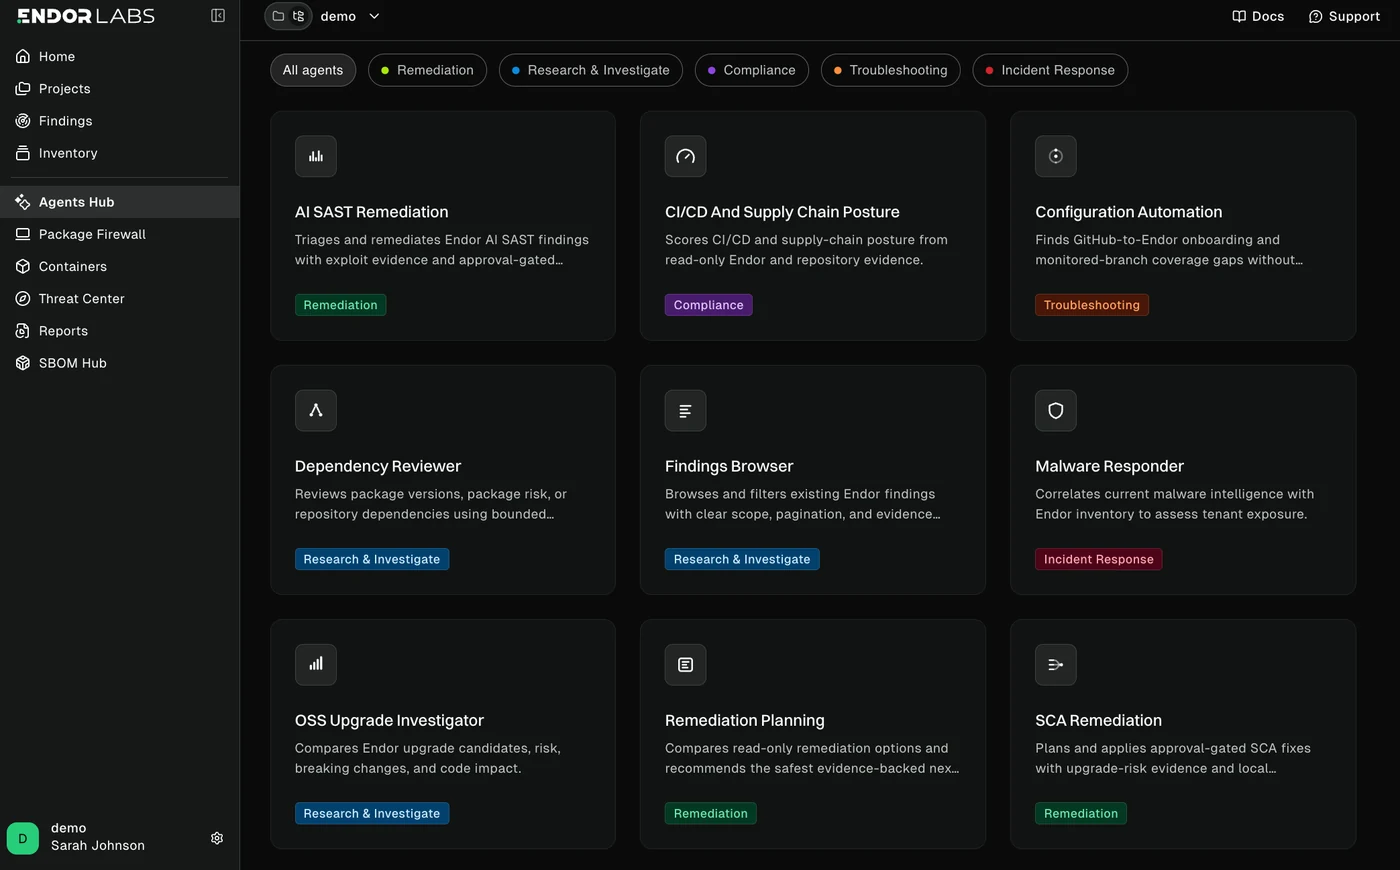Click the folder and tree namespace switcher
The image size is (1400, 870).
288,16
